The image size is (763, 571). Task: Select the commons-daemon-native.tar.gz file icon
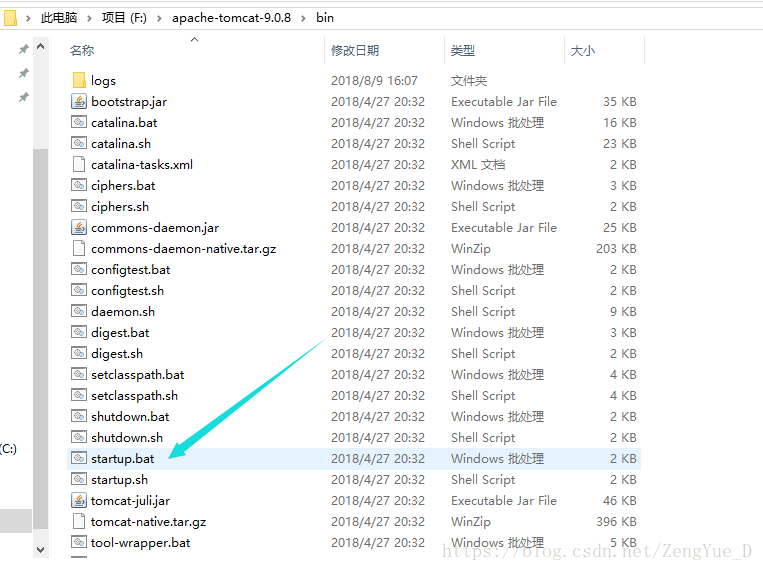(79, 248)
